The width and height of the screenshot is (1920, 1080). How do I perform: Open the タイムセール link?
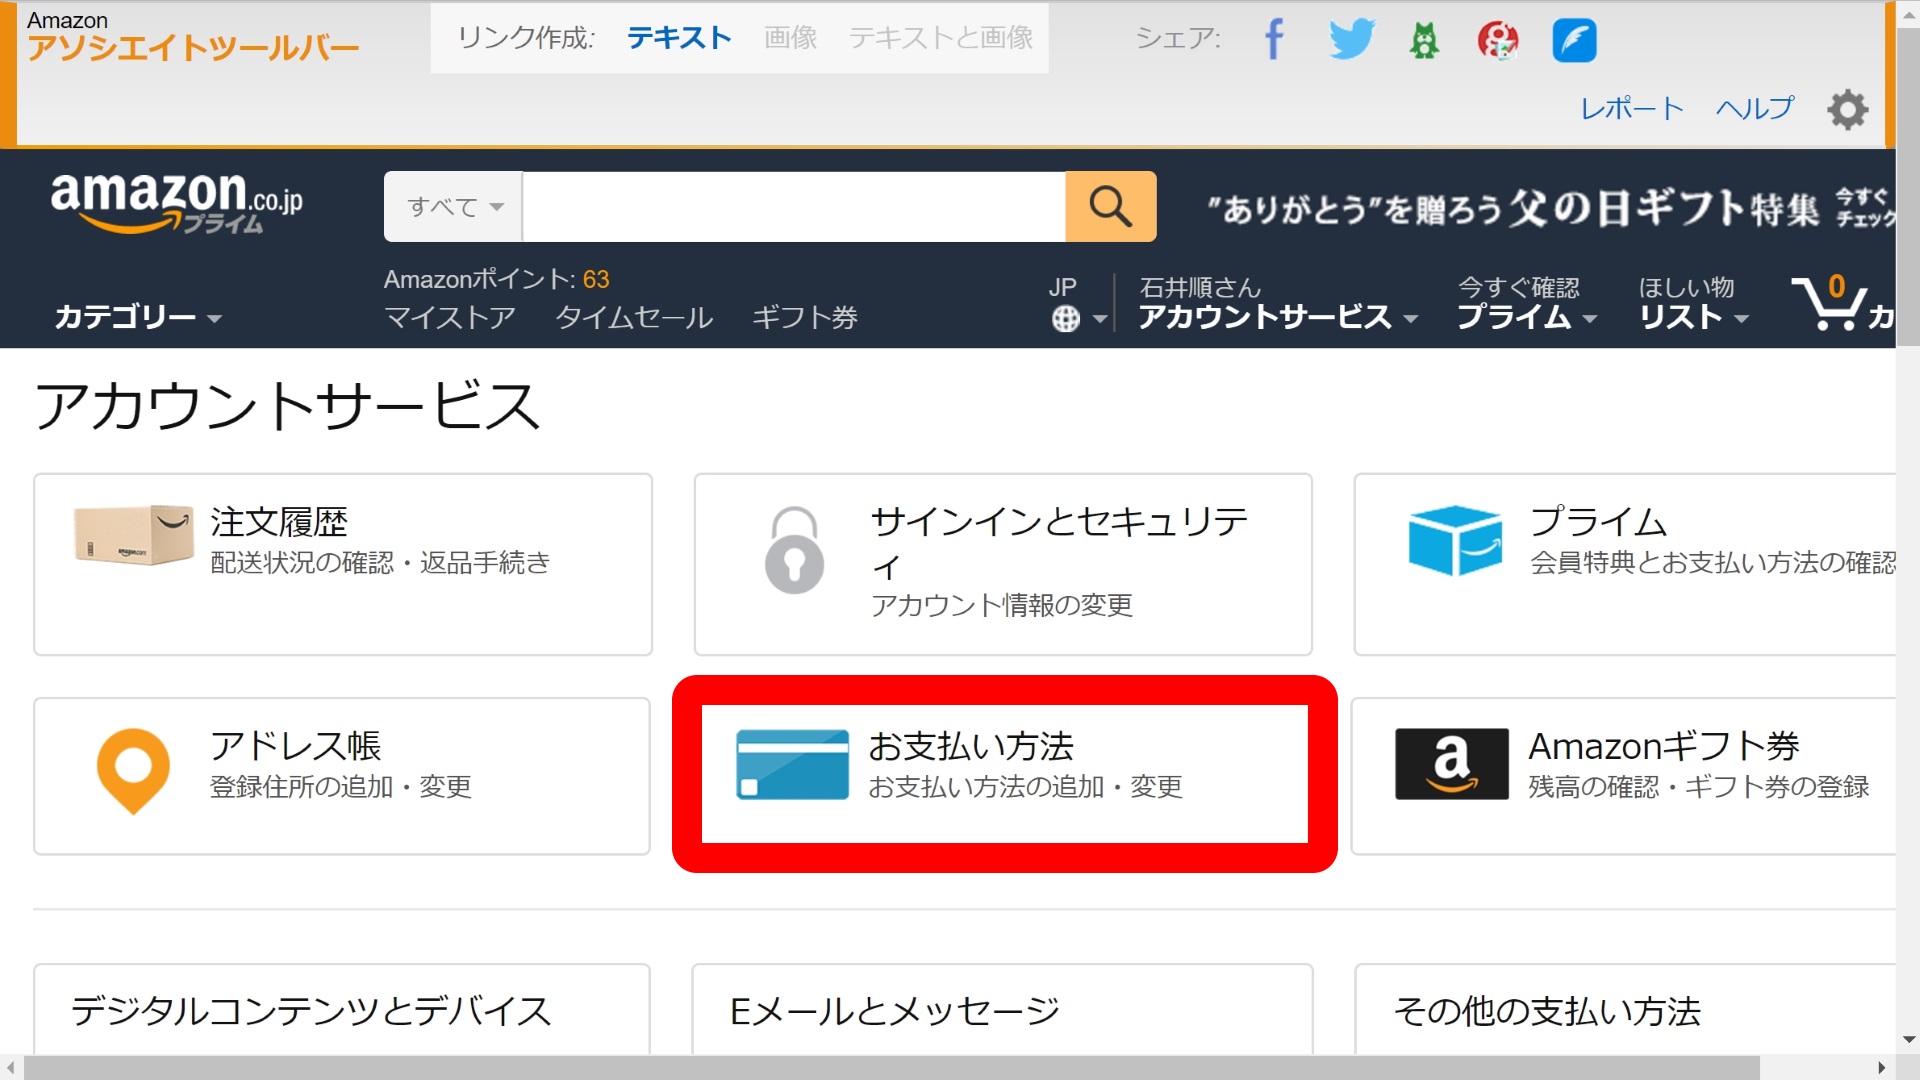coord(633,318)
